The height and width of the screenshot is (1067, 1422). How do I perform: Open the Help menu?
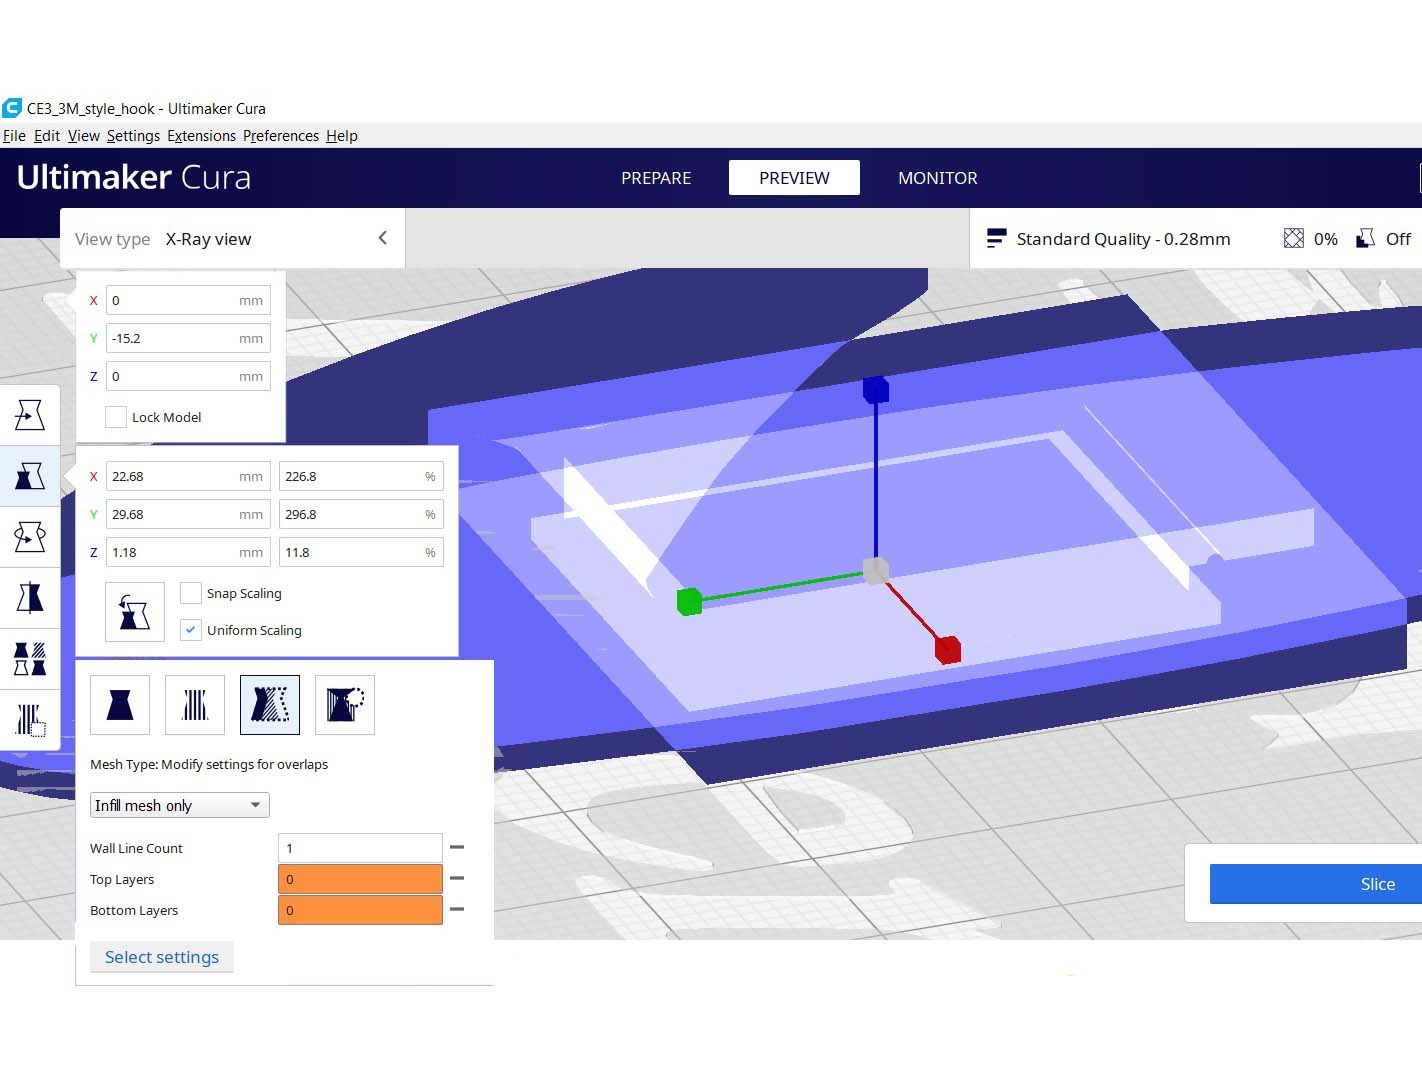tap(342, 136)
